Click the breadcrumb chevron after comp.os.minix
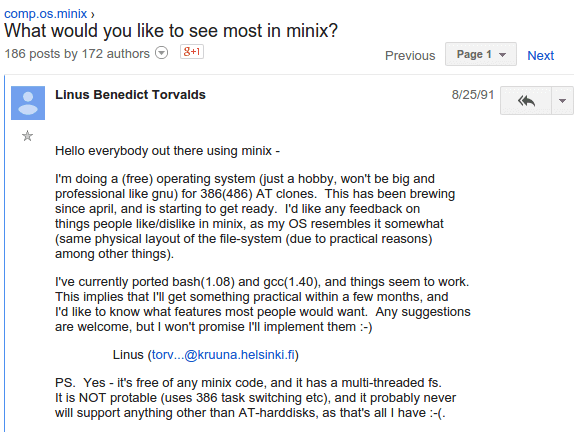578x432 pixels. tap(93, 15)
